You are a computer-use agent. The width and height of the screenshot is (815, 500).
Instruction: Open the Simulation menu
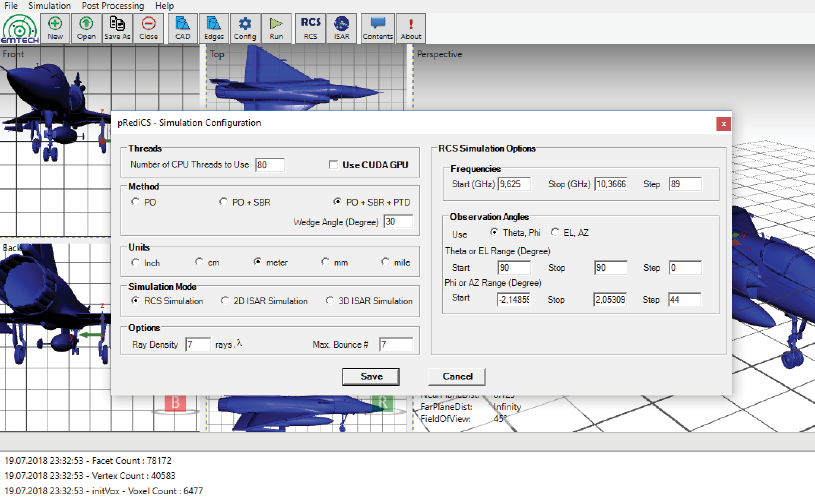point(49,6)
